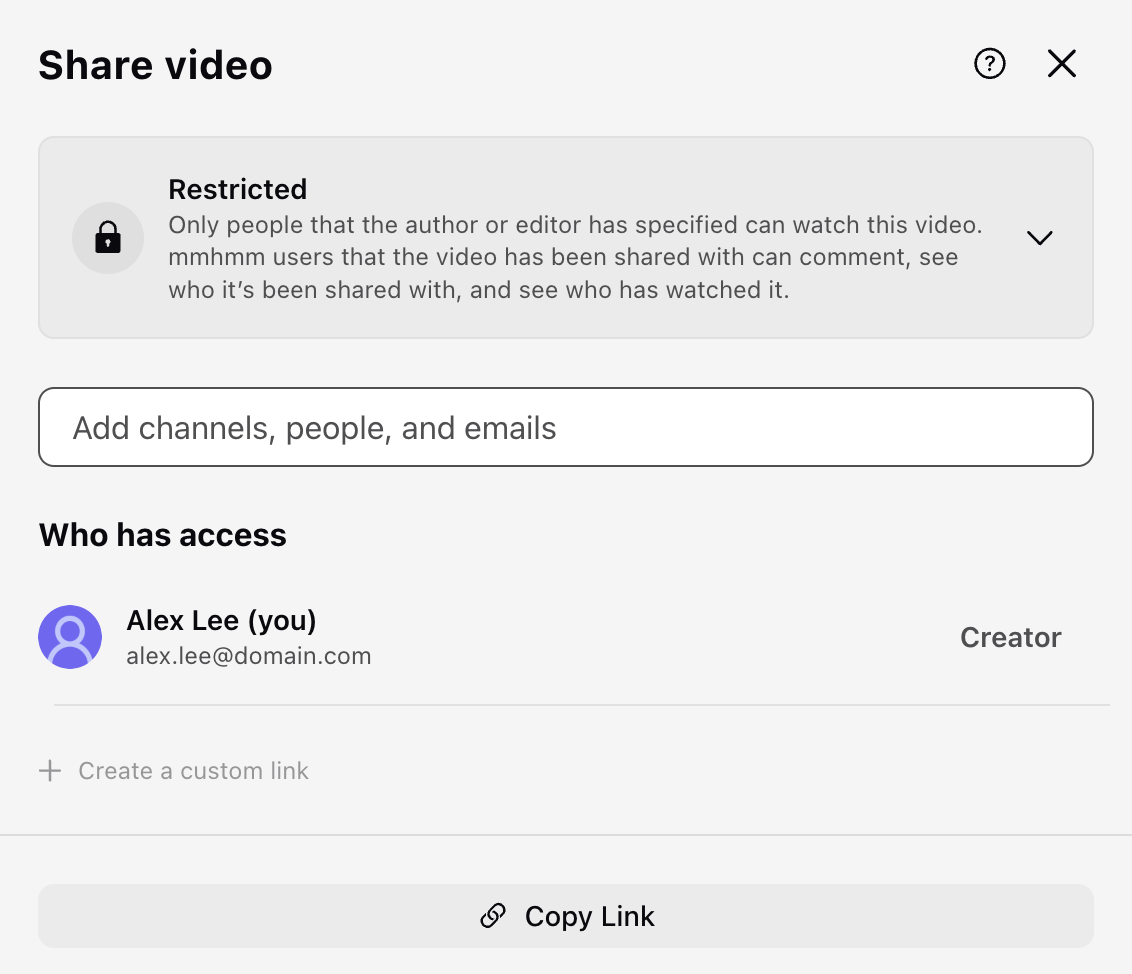Close the Share video dialog
Image resolution: width=1132 pixels, height=974 pixels.
coord(1061,63)
